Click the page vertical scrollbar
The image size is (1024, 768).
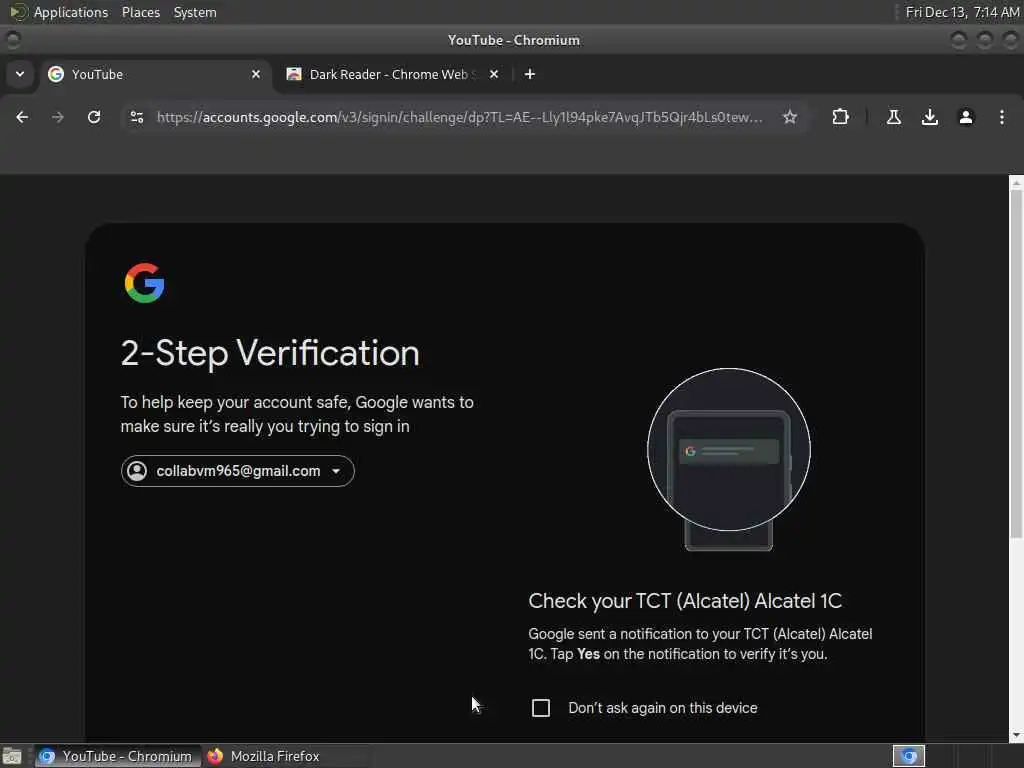click(x=1016, y=366)
